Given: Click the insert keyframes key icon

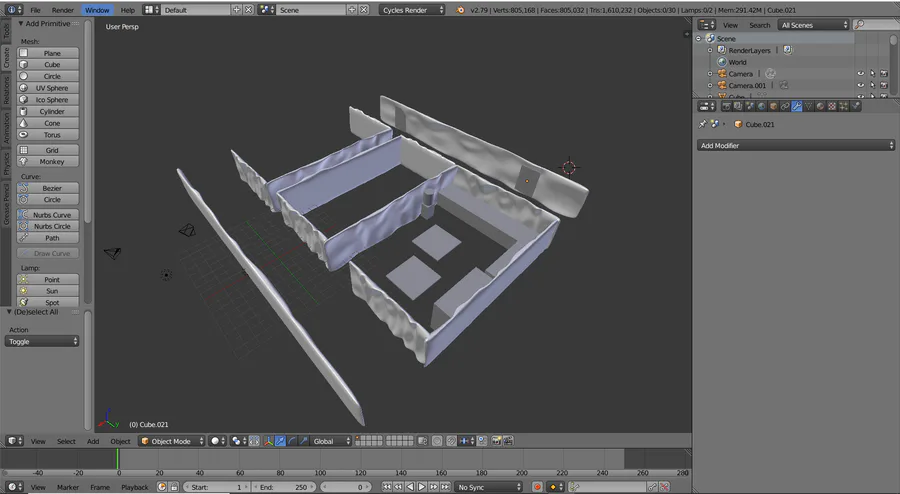Looking at the screenshot, I should [x=653, y=487].
